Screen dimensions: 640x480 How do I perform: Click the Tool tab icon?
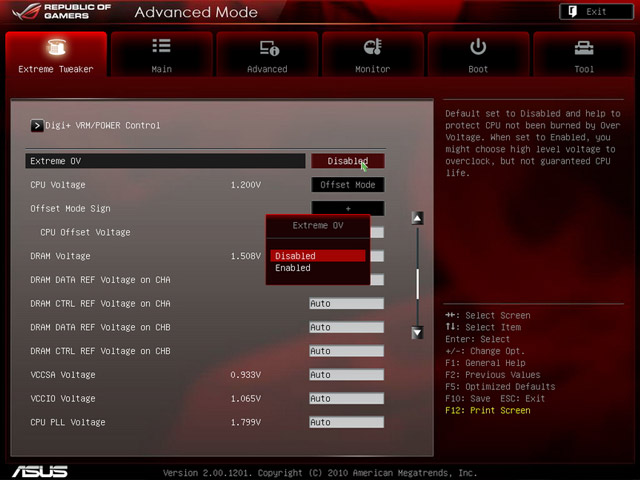click(x=584, y=48)
